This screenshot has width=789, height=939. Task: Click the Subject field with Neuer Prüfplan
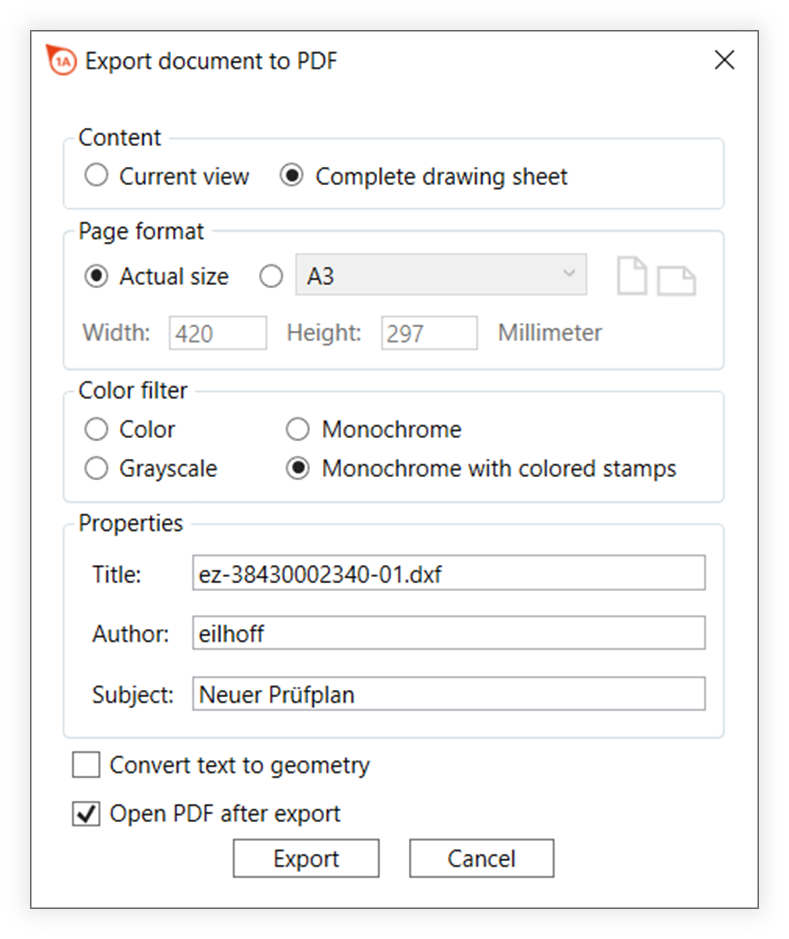[448, 694]
